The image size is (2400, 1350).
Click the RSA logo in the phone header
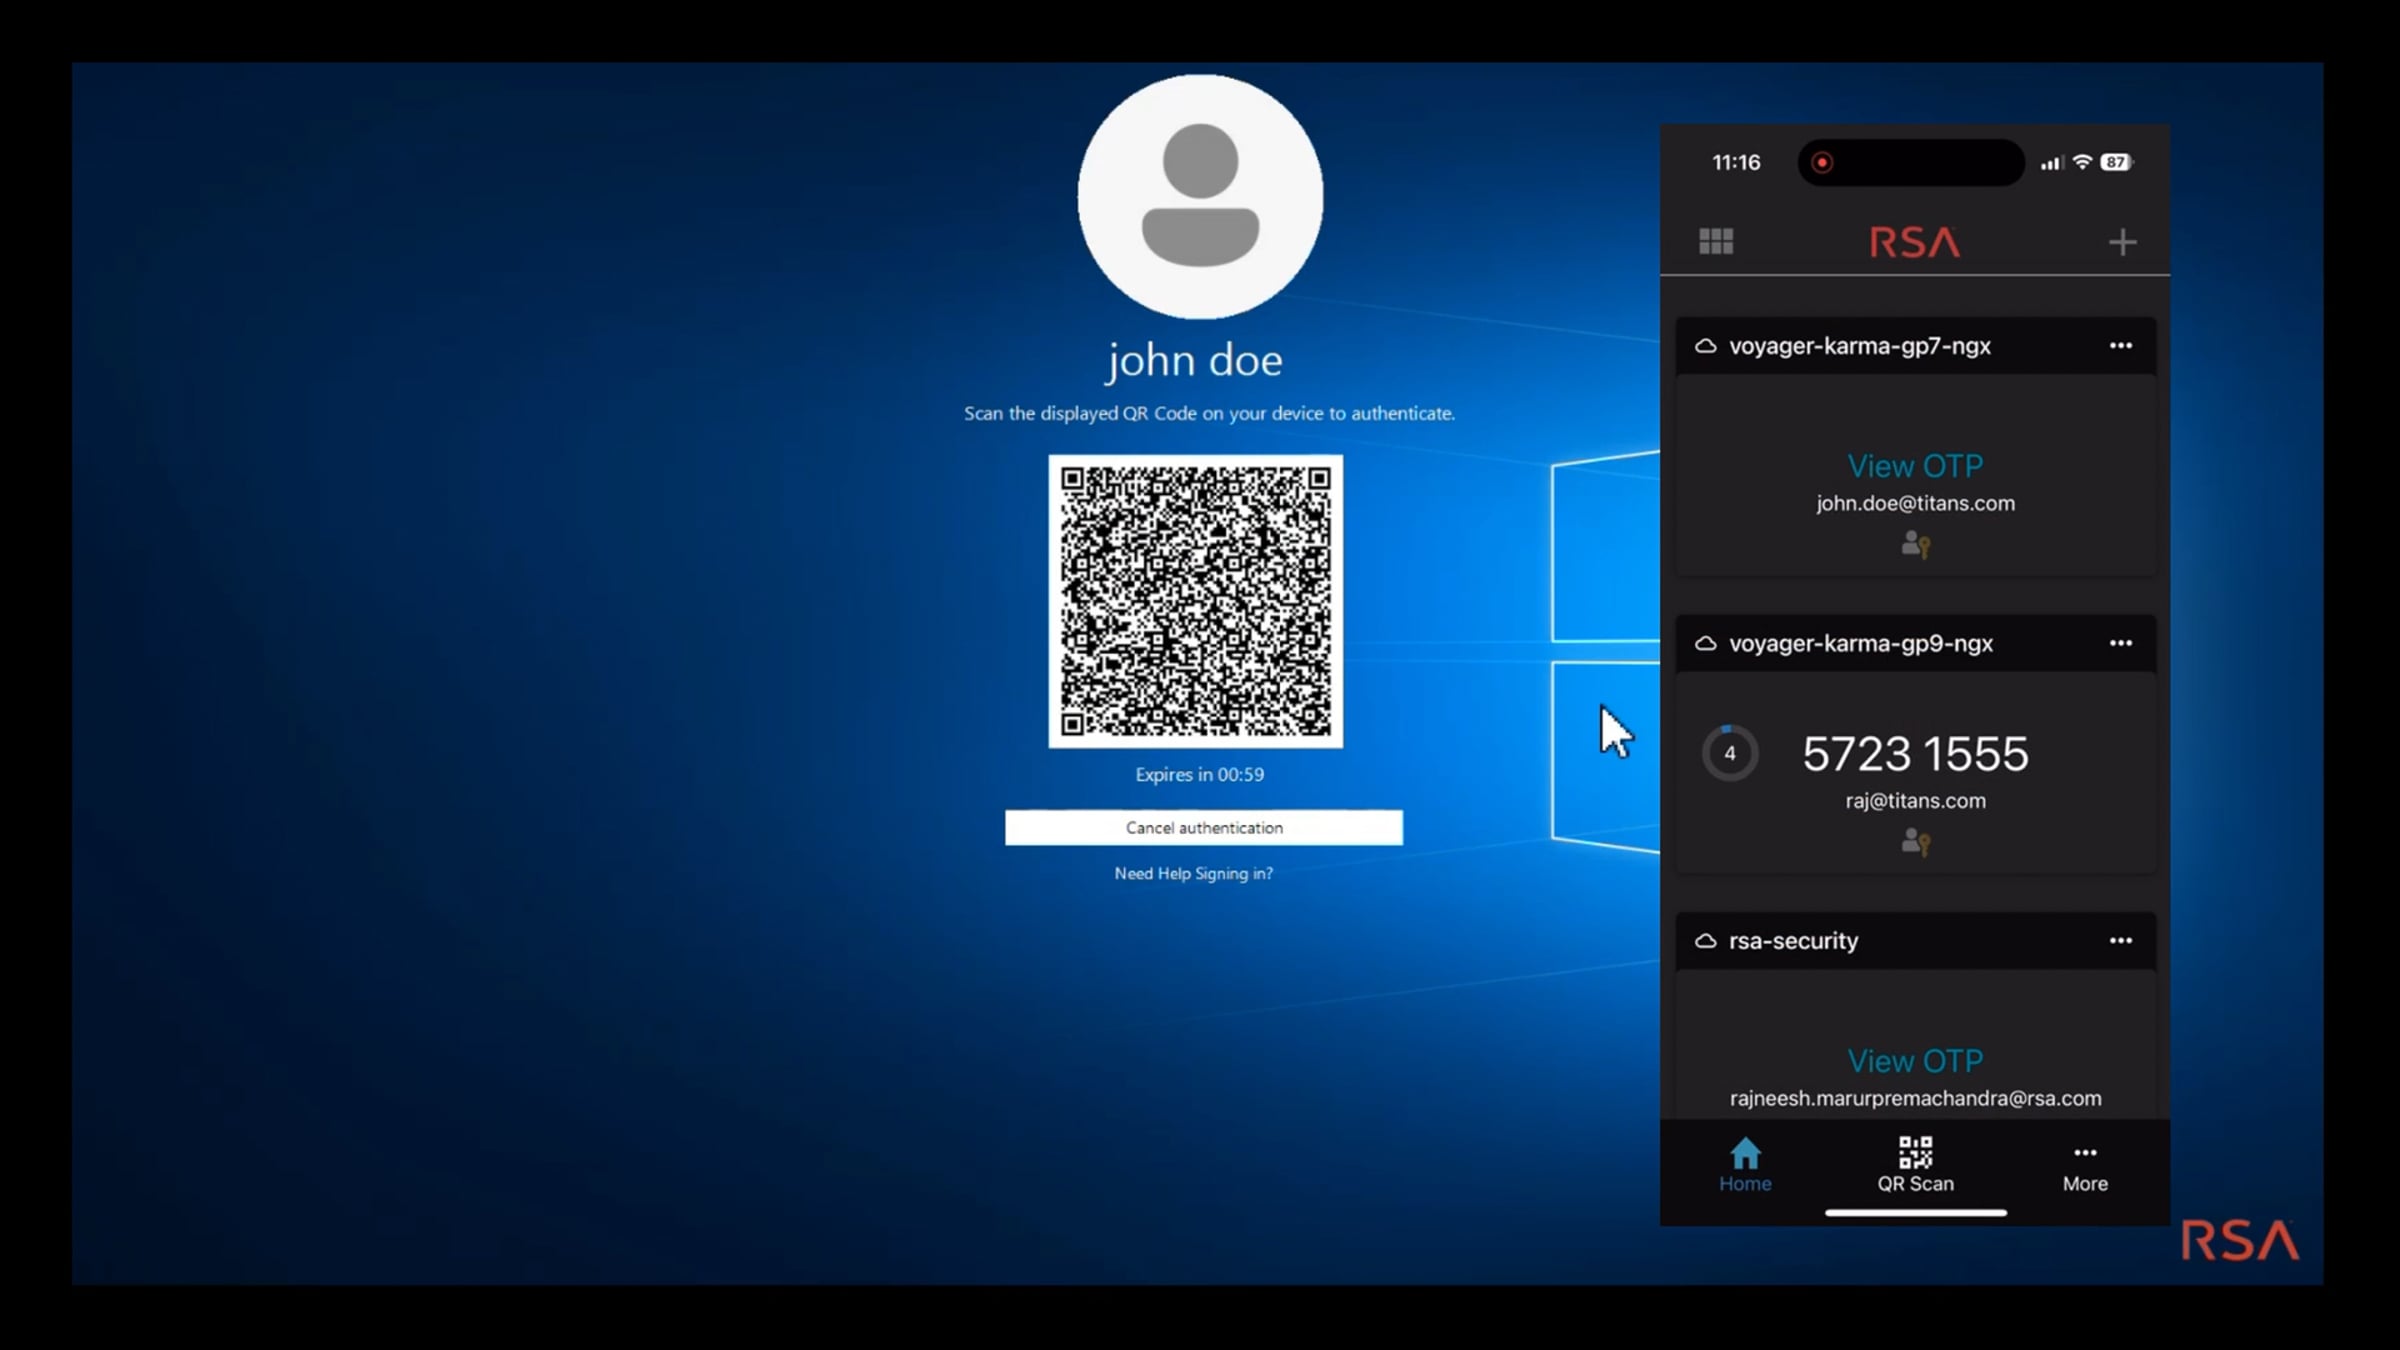1915,242
